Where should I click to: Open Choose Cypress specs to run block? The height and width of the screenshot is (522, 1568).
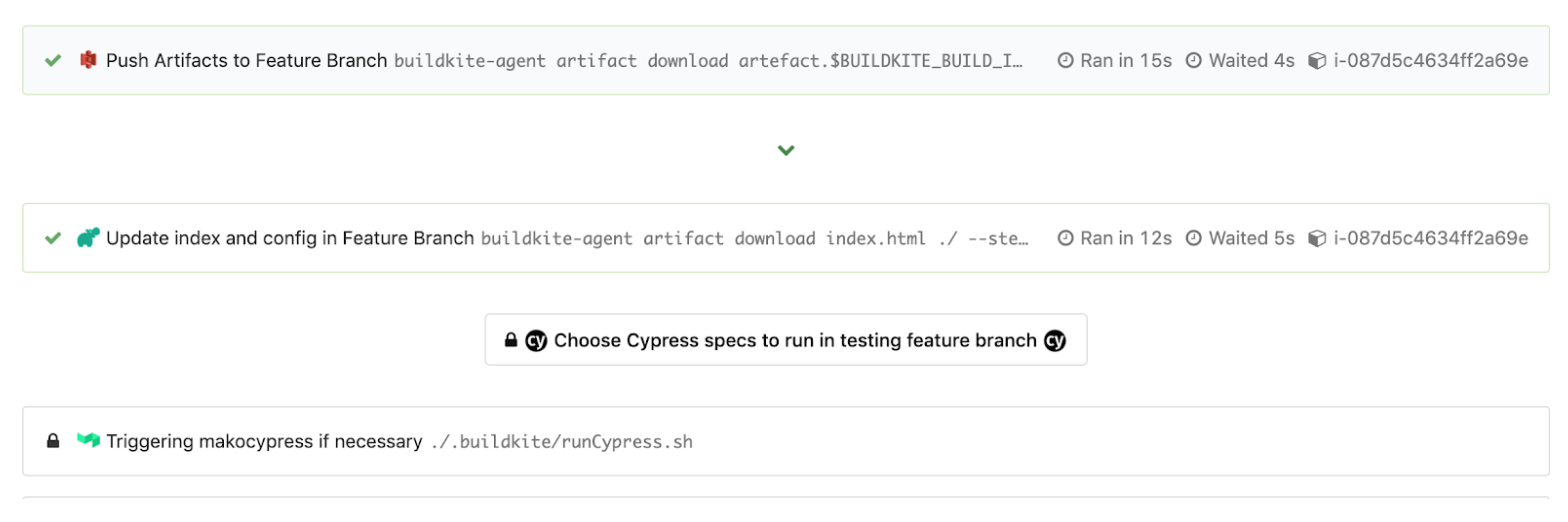pyautogui.click(x=795, y=340)
